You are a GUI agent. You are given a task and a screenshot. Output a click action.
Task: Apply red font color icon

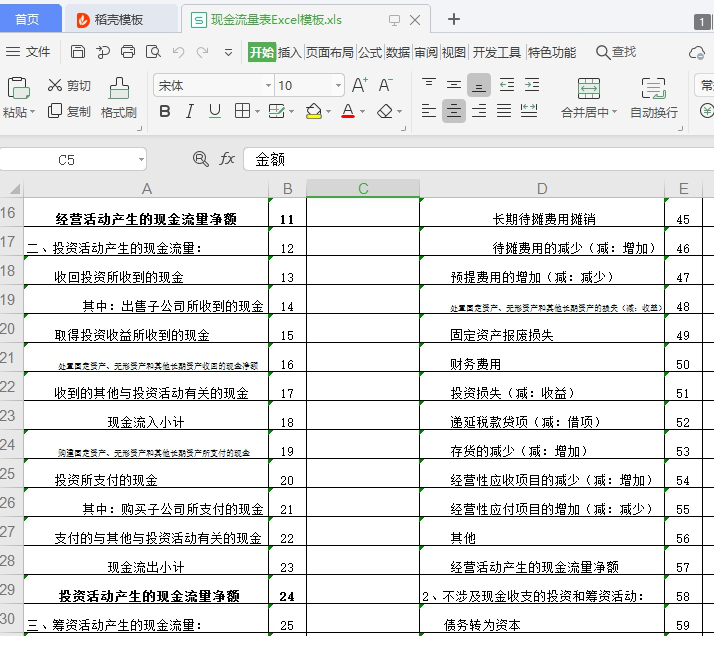348,111
